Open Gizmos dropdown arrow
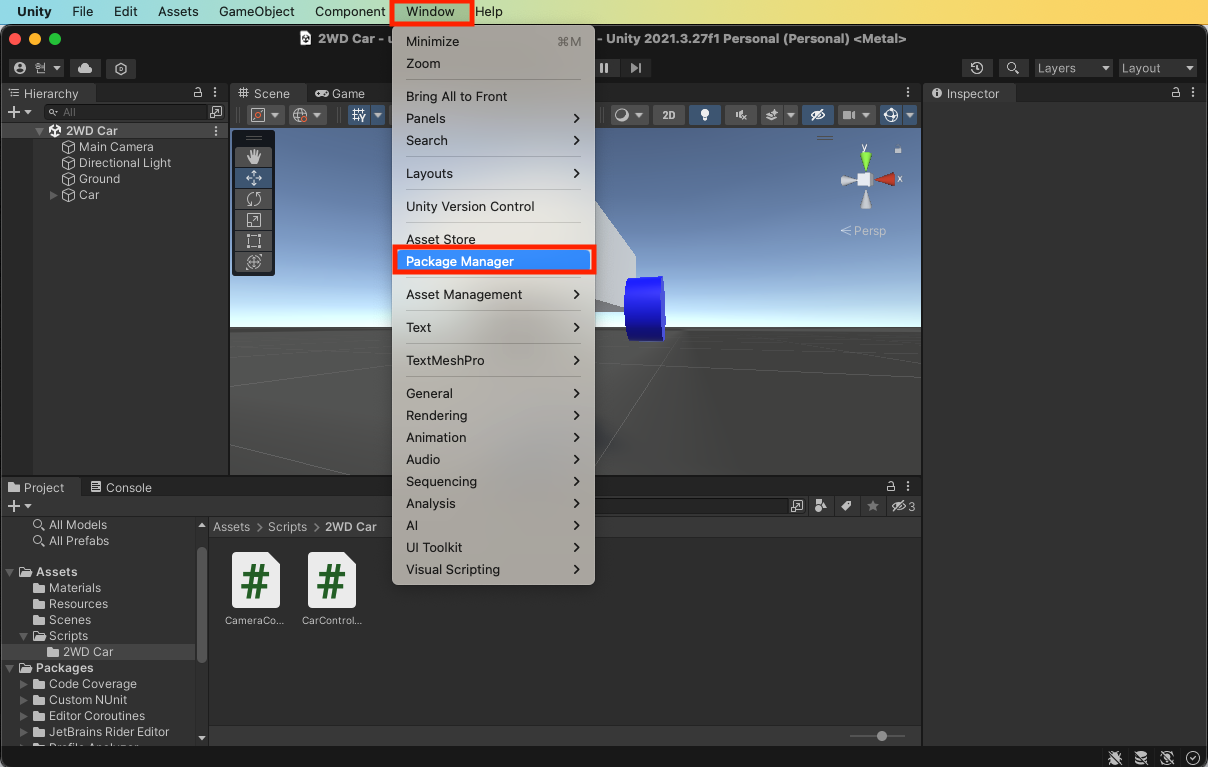Viewport: 1208px width, 767px height. click(x=910, y=115)
